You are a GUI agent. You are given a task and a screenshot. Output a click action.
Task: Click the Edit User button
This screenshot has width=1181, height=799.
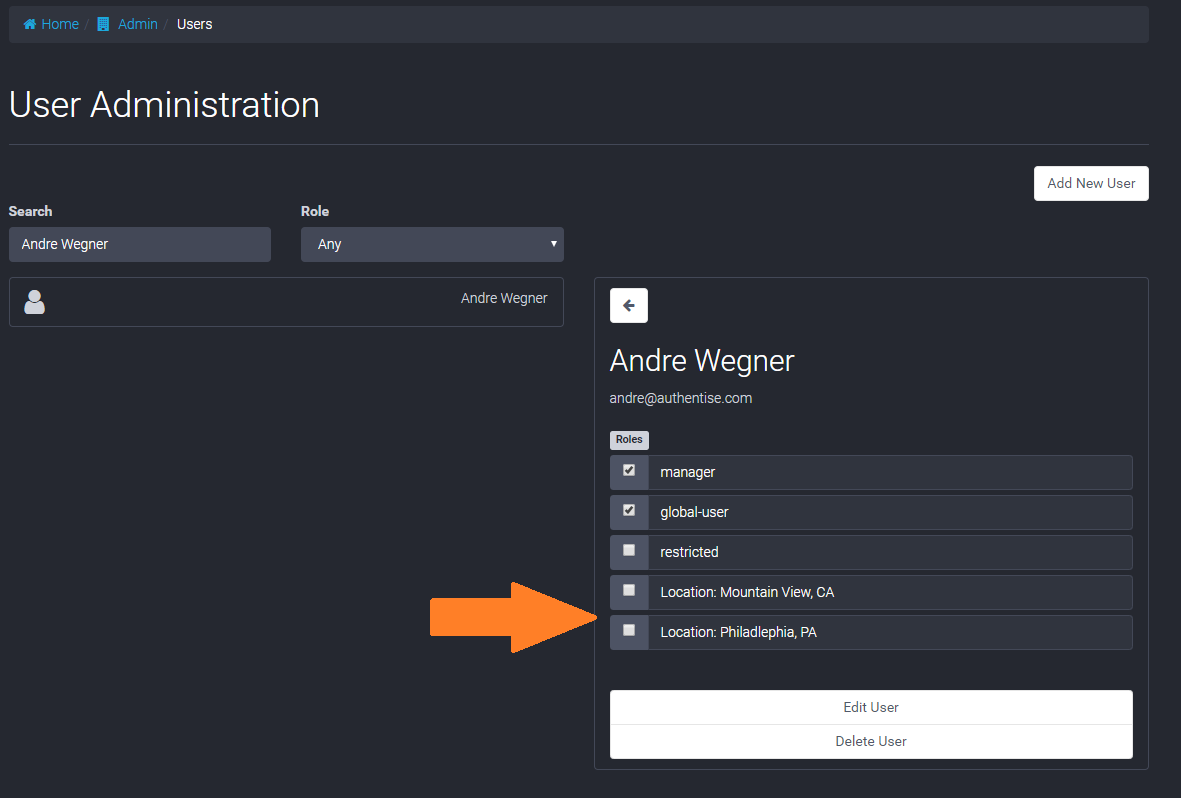pyautogui.click(x=871, y=707)
